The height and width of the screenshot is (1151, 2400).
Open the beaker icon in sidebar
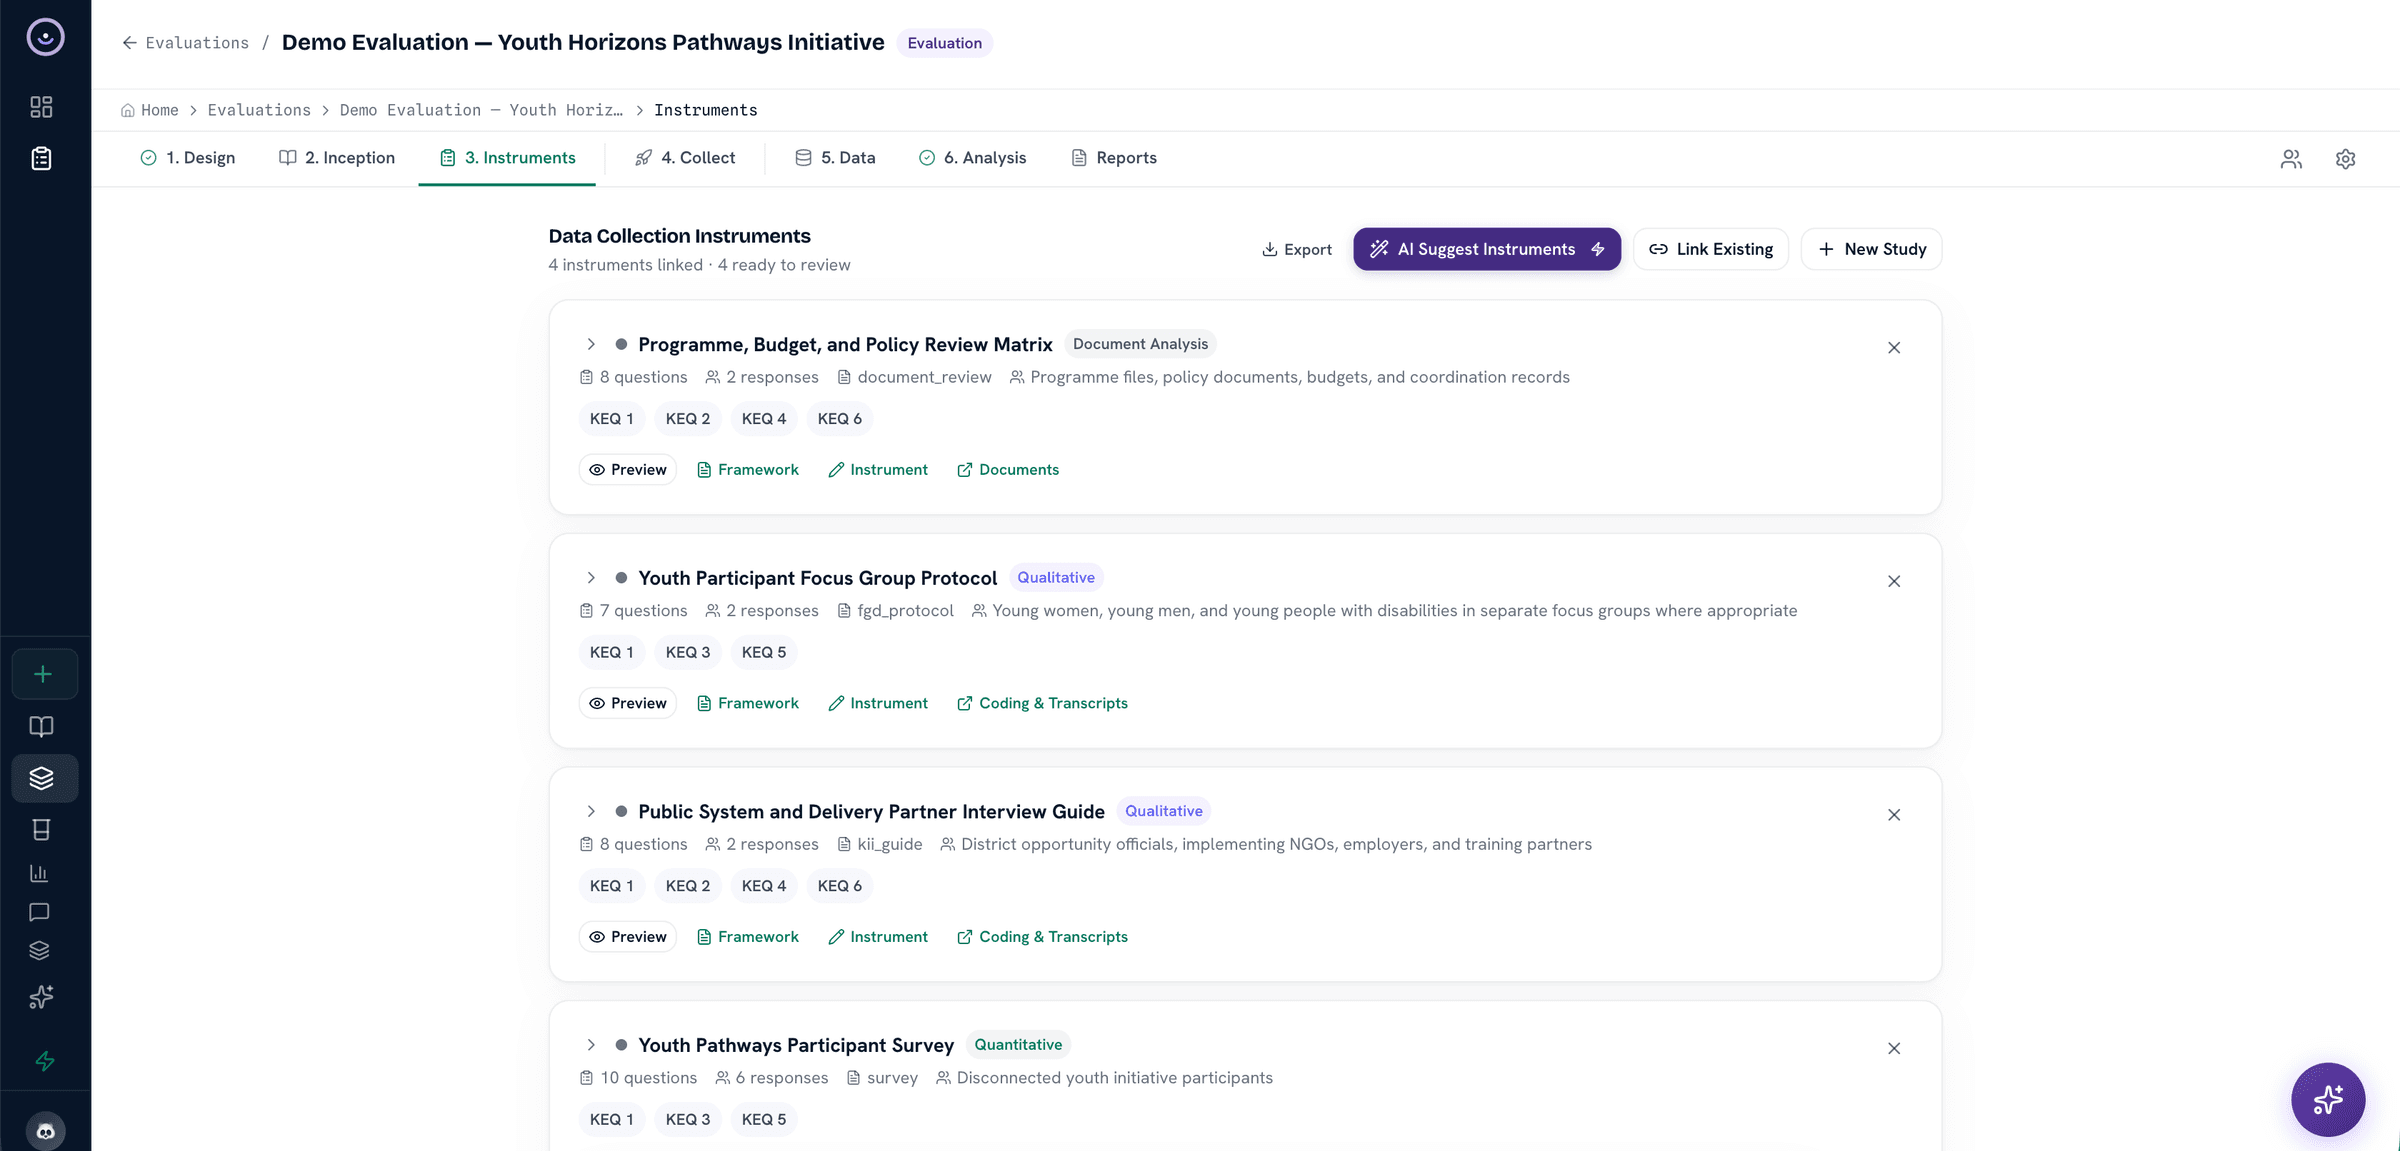coord(41,830)
